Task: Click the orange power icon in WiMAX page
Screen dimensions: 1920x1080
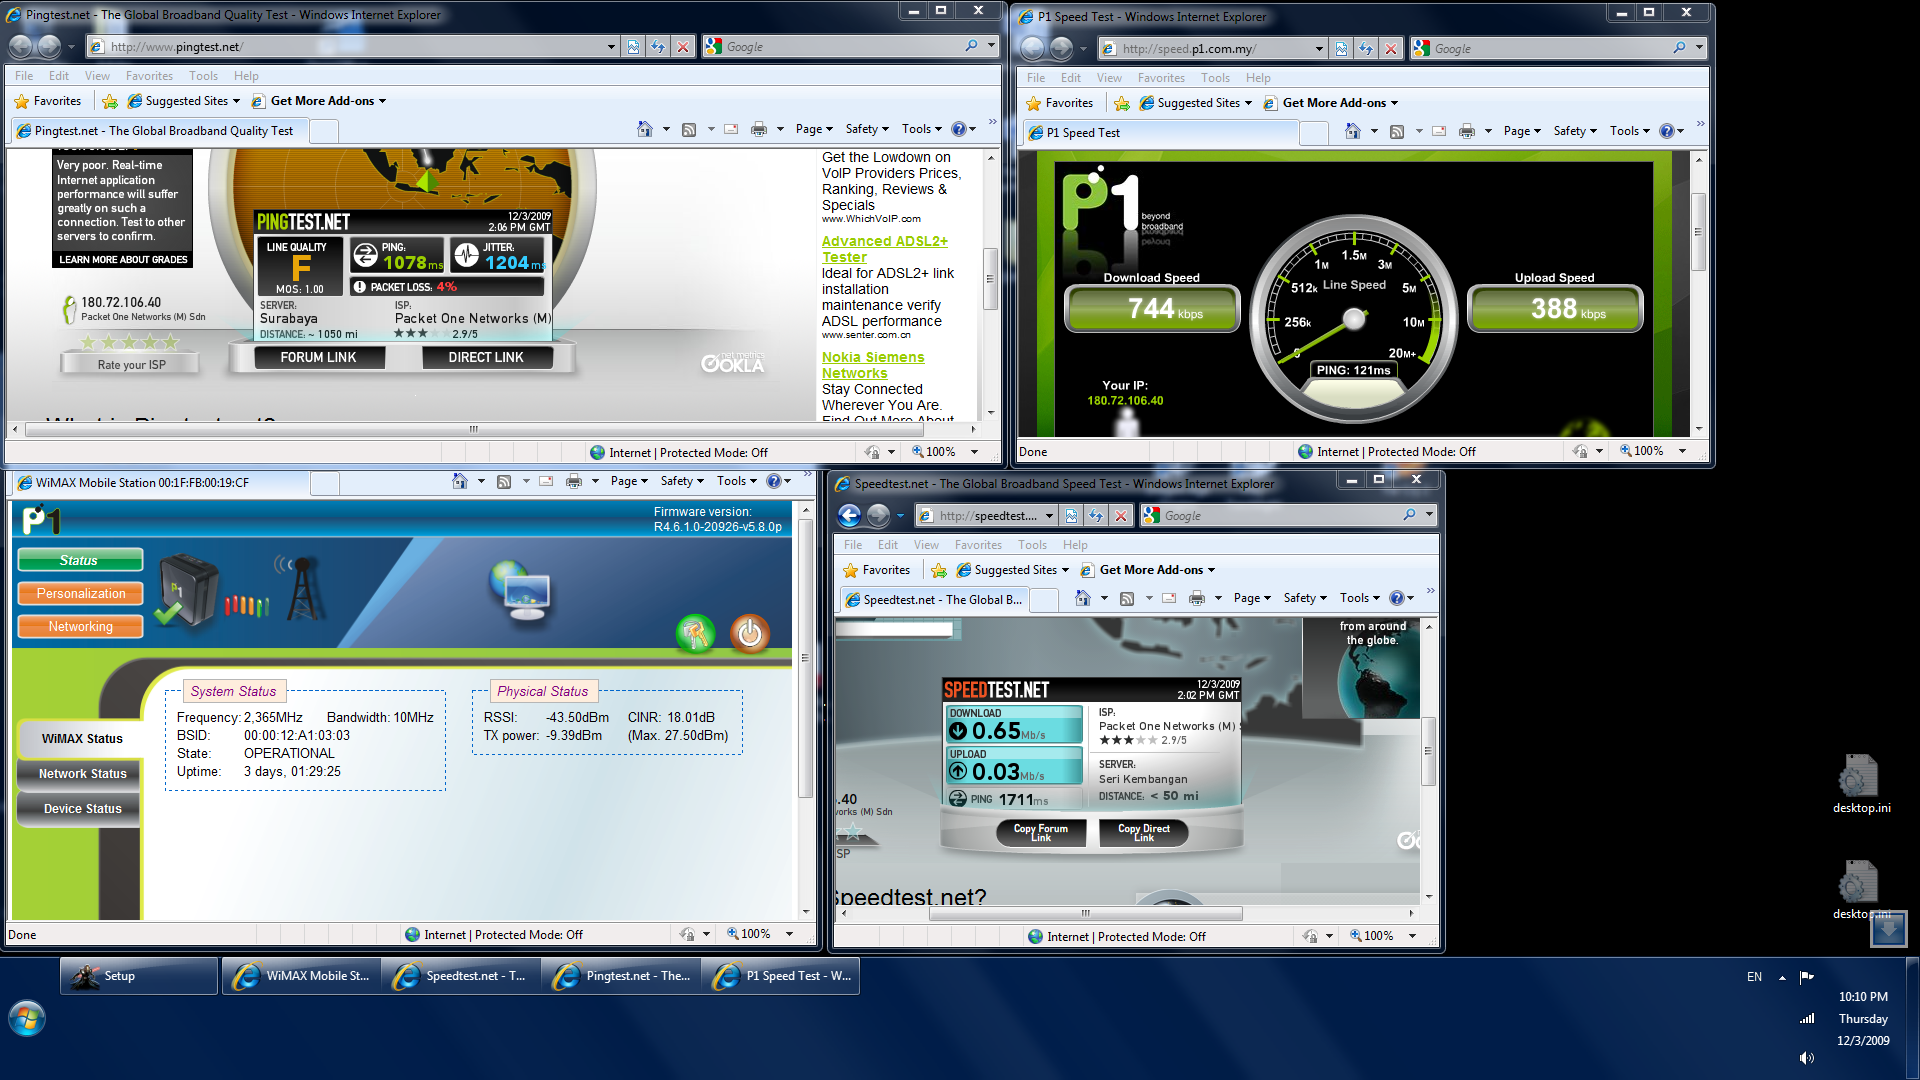Action: (x=750, y=633)
